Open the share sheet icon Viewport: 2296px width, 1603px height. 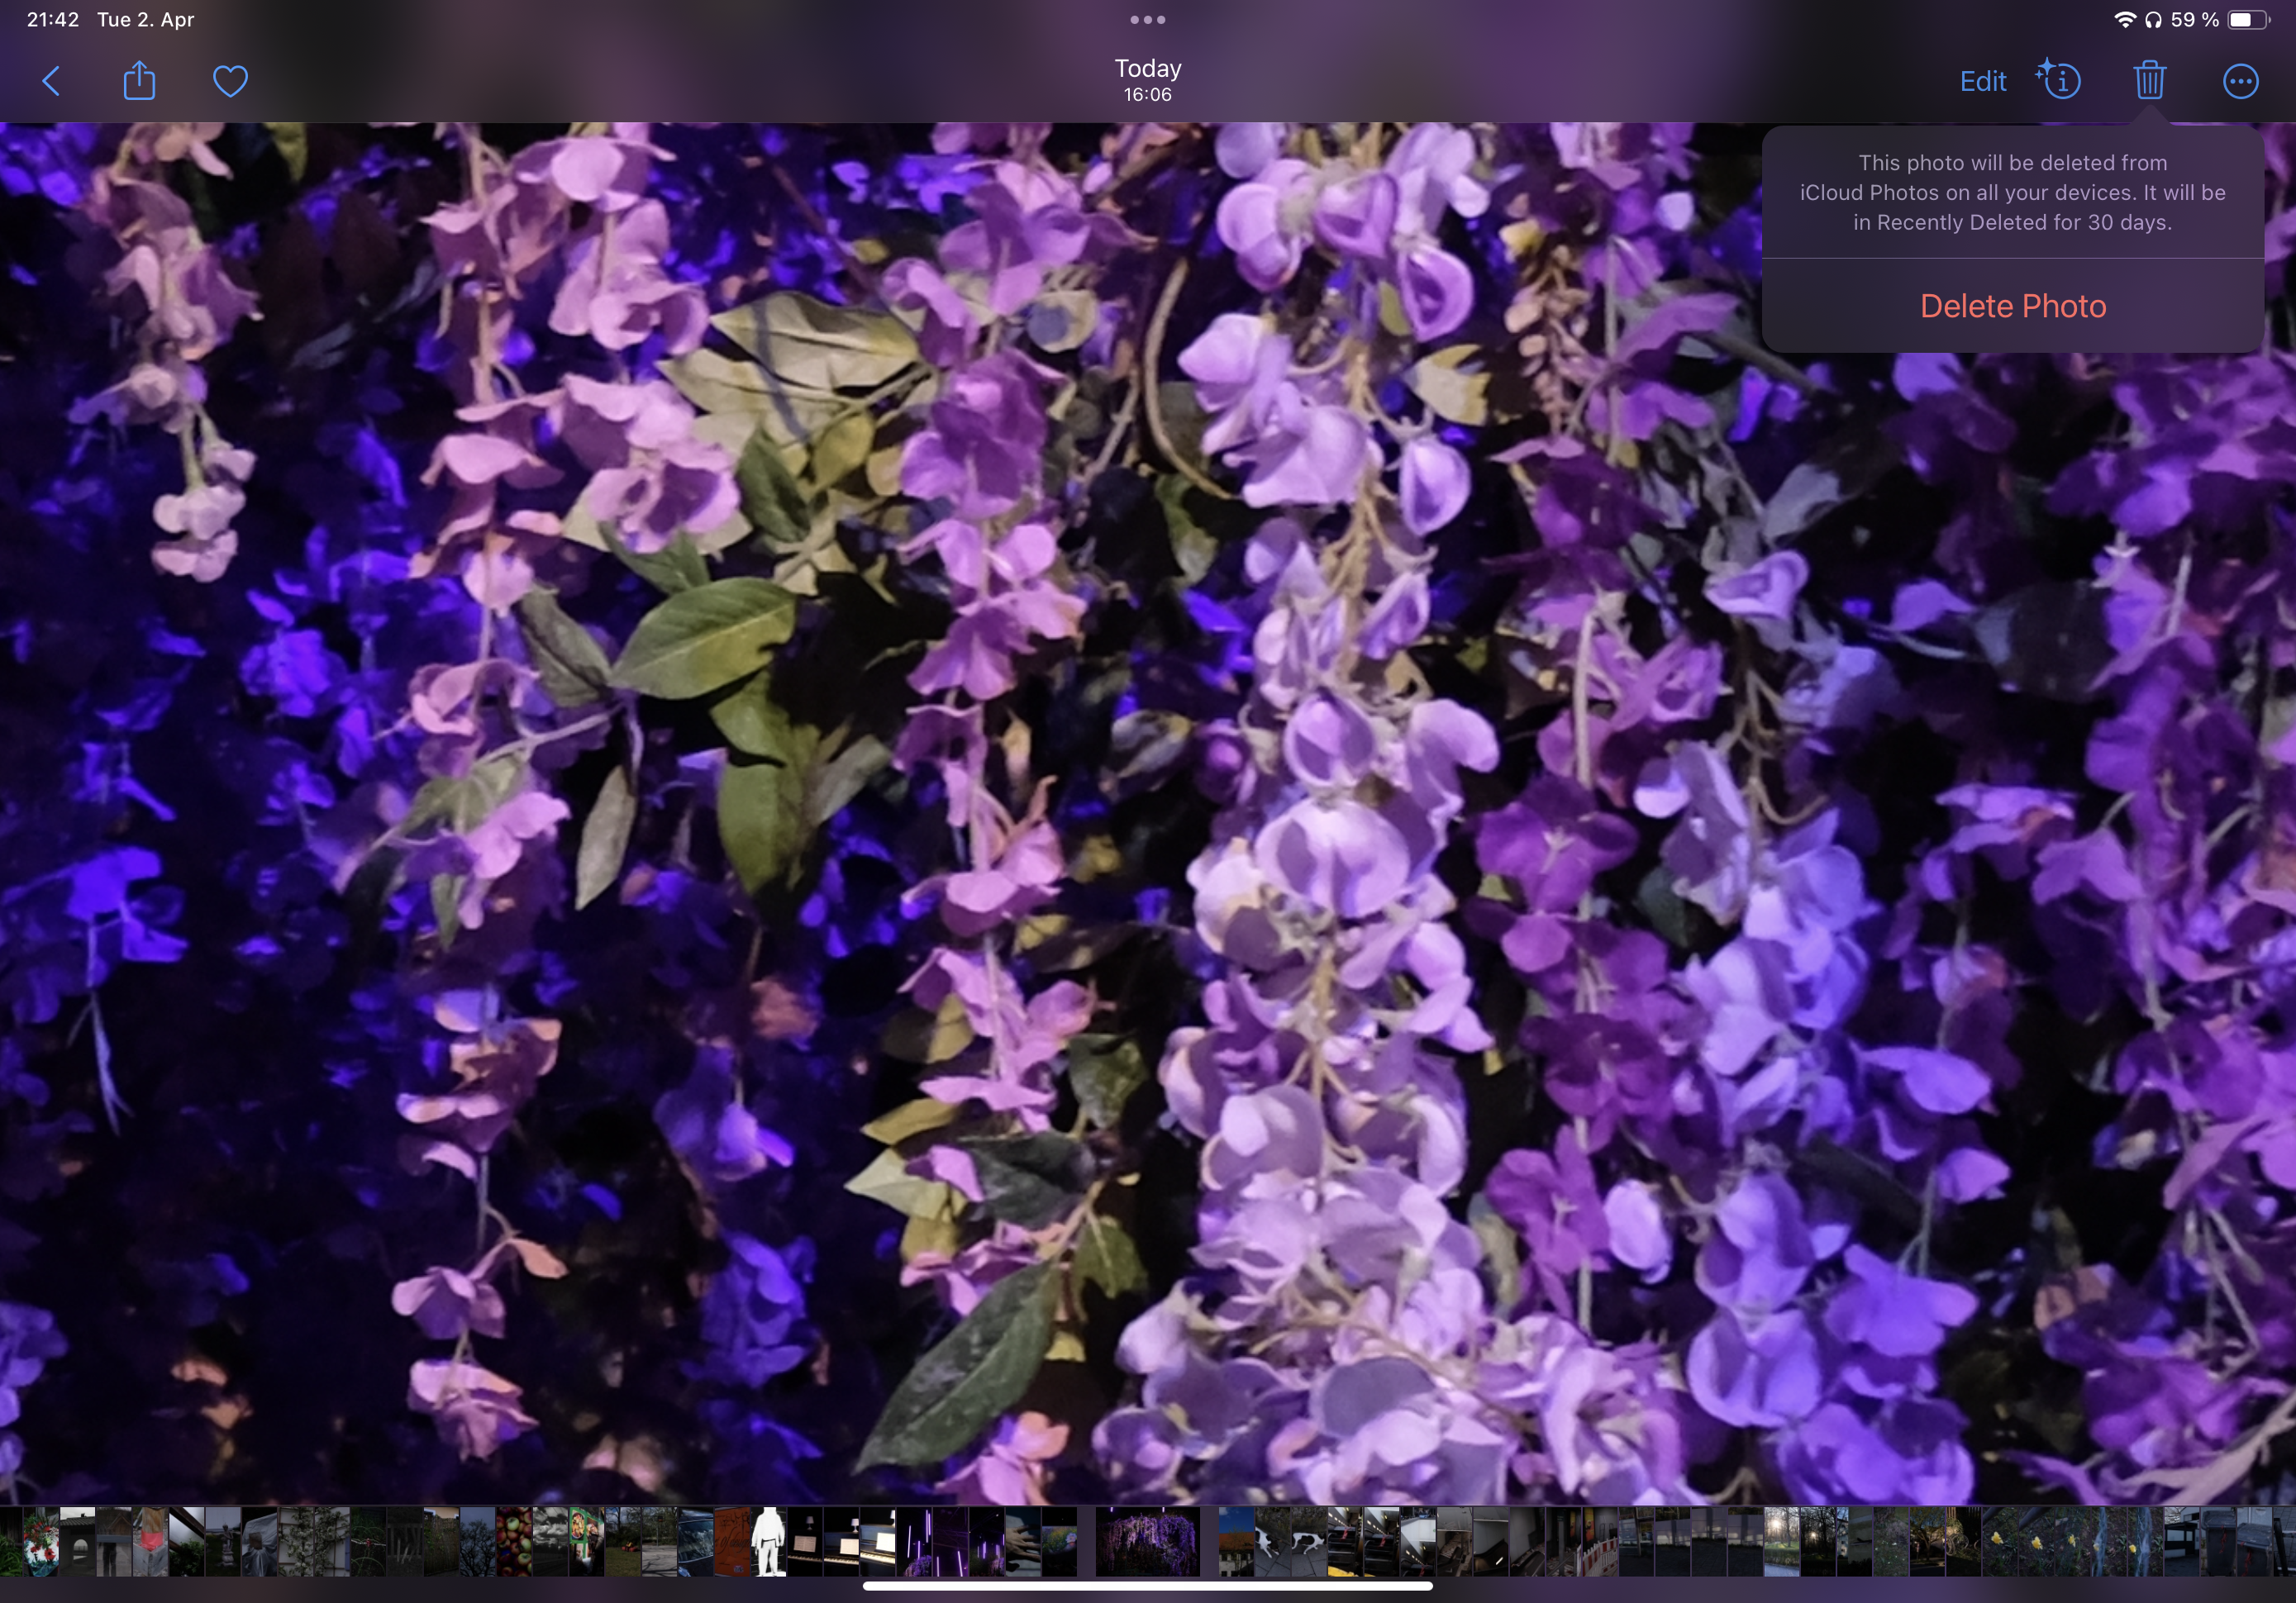[140, 81]
